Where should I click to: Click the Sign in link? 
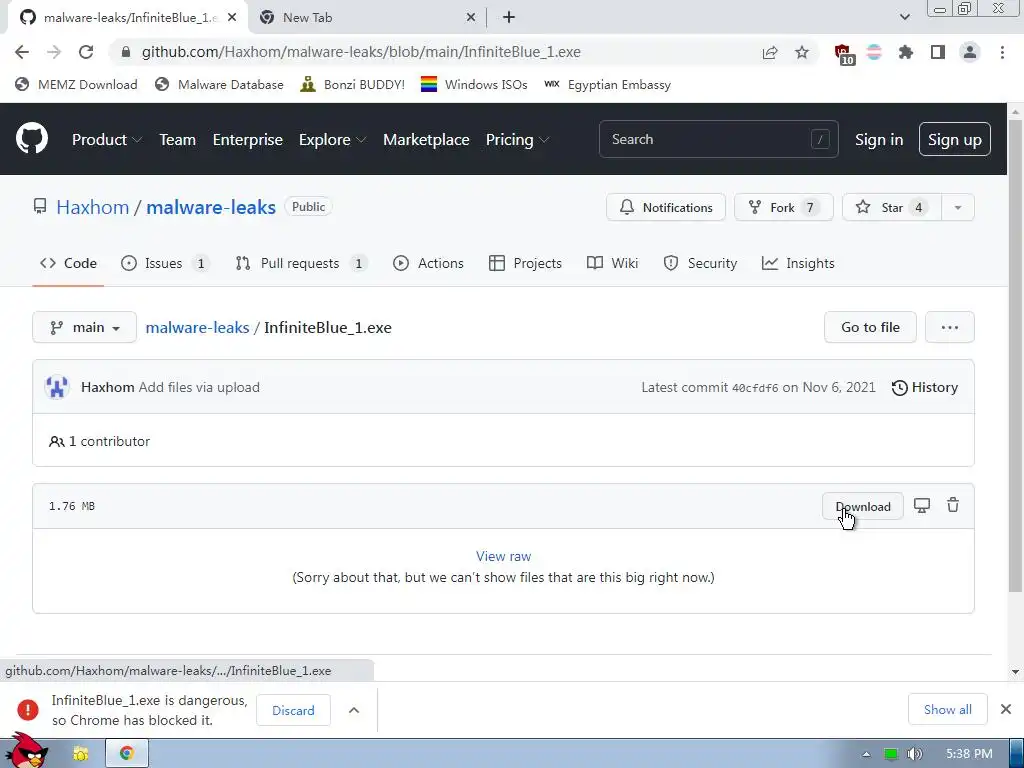[x=879, y=140]
